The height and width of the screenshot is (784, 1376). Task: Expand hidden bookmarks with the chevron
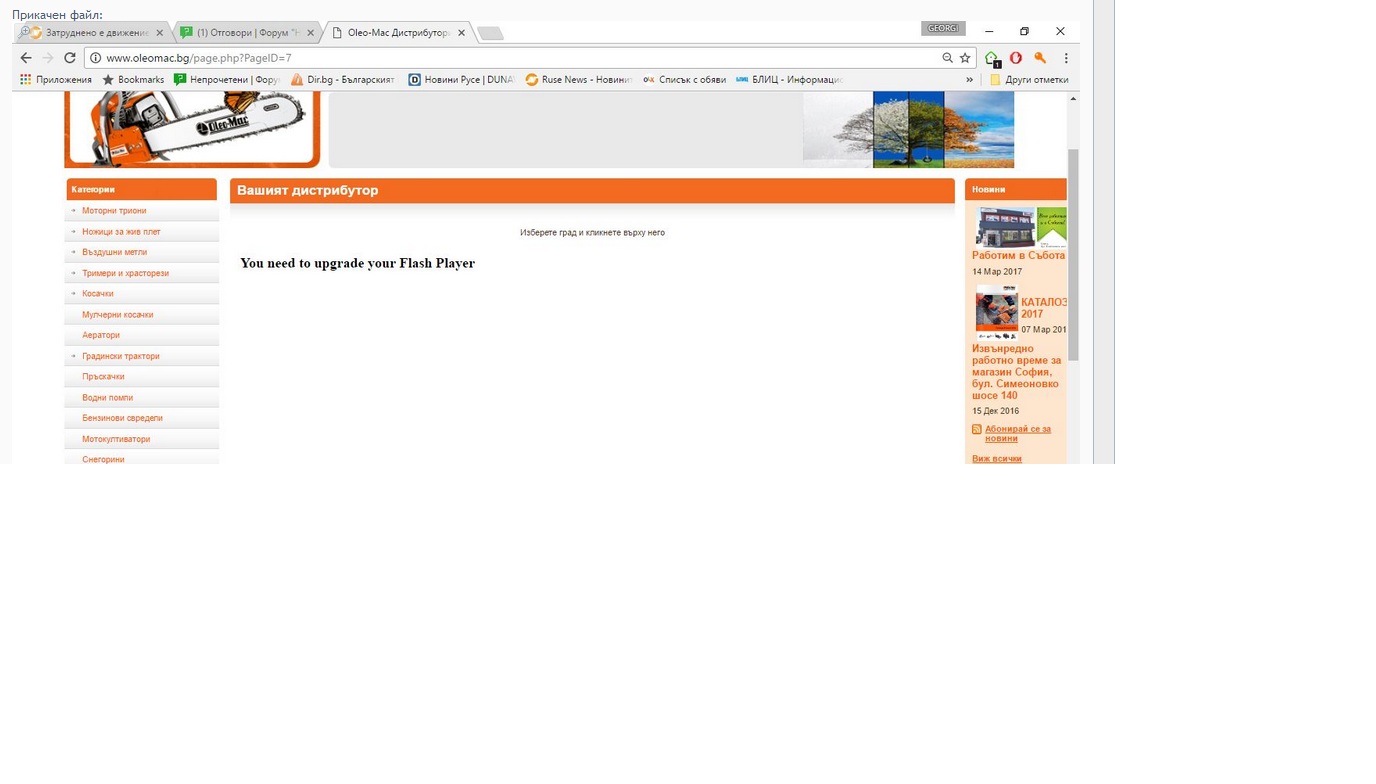969,80
